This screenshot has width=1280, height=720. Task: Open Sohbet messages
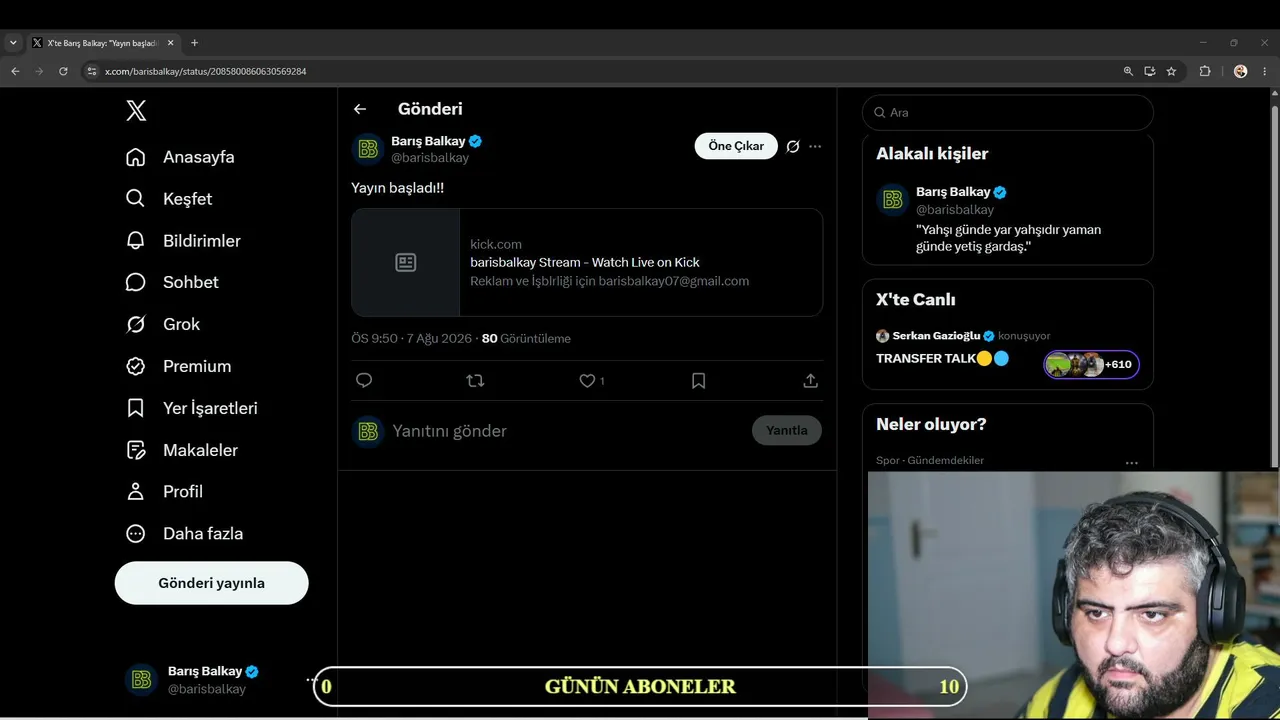tap(172, 282)
